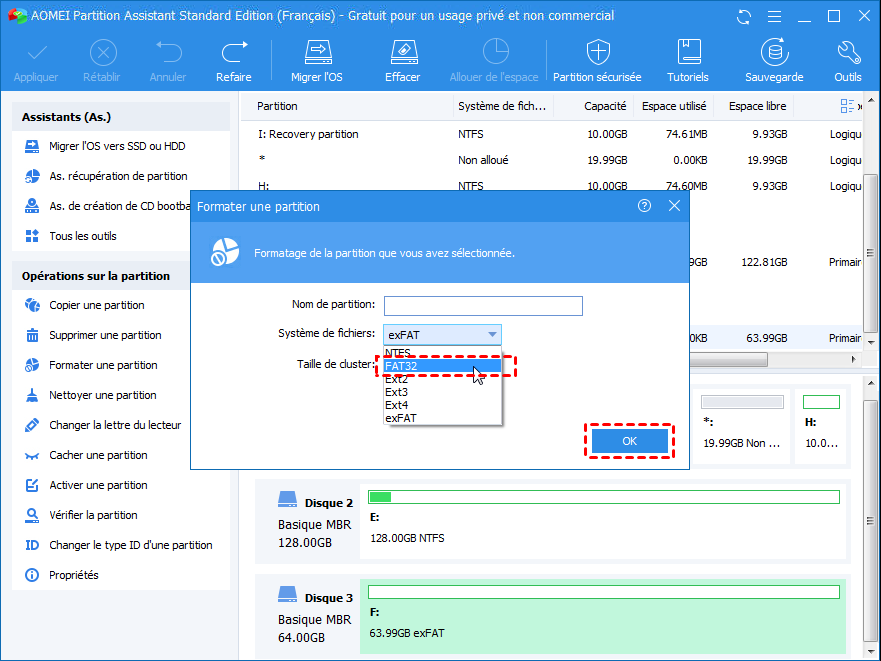This screenshot has height=661, width=881.
Task: Sort by Espace utilisé column header
Action: click(x=674, y=106)
